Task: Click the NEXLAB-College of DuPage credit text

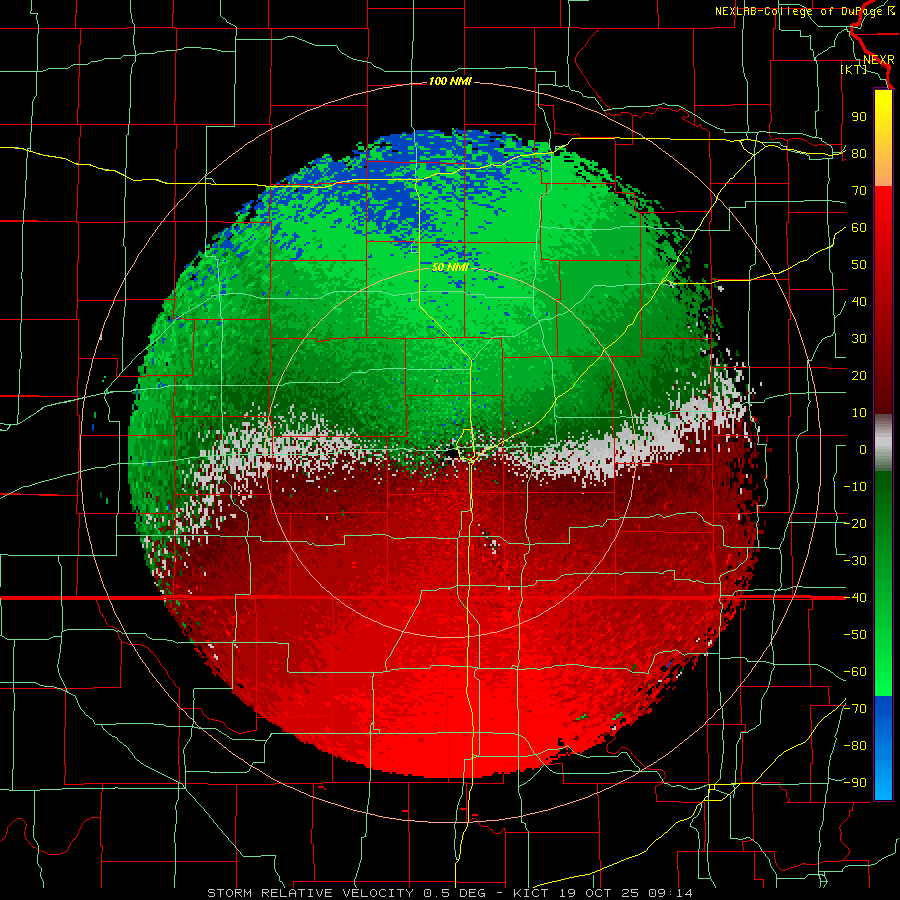Action: pyautogui.click(x=797, y=11)
